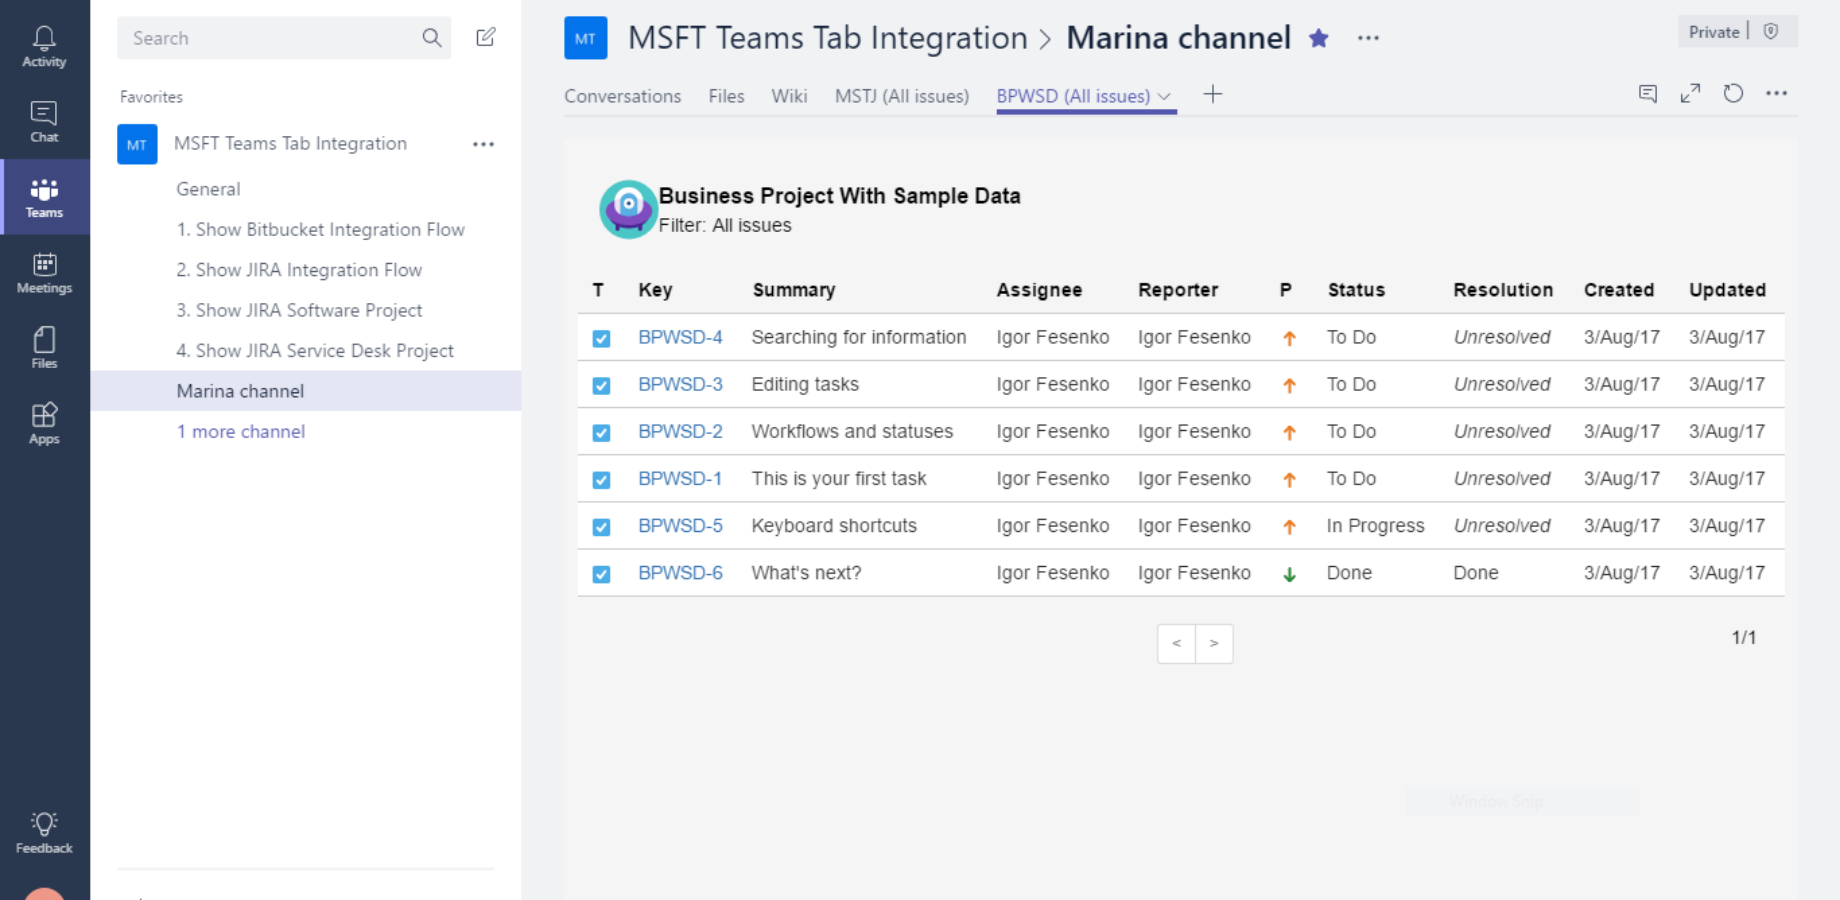Expand the '1 more channel' list
This screenshot has width=1840, height=900.
(241, 432)
